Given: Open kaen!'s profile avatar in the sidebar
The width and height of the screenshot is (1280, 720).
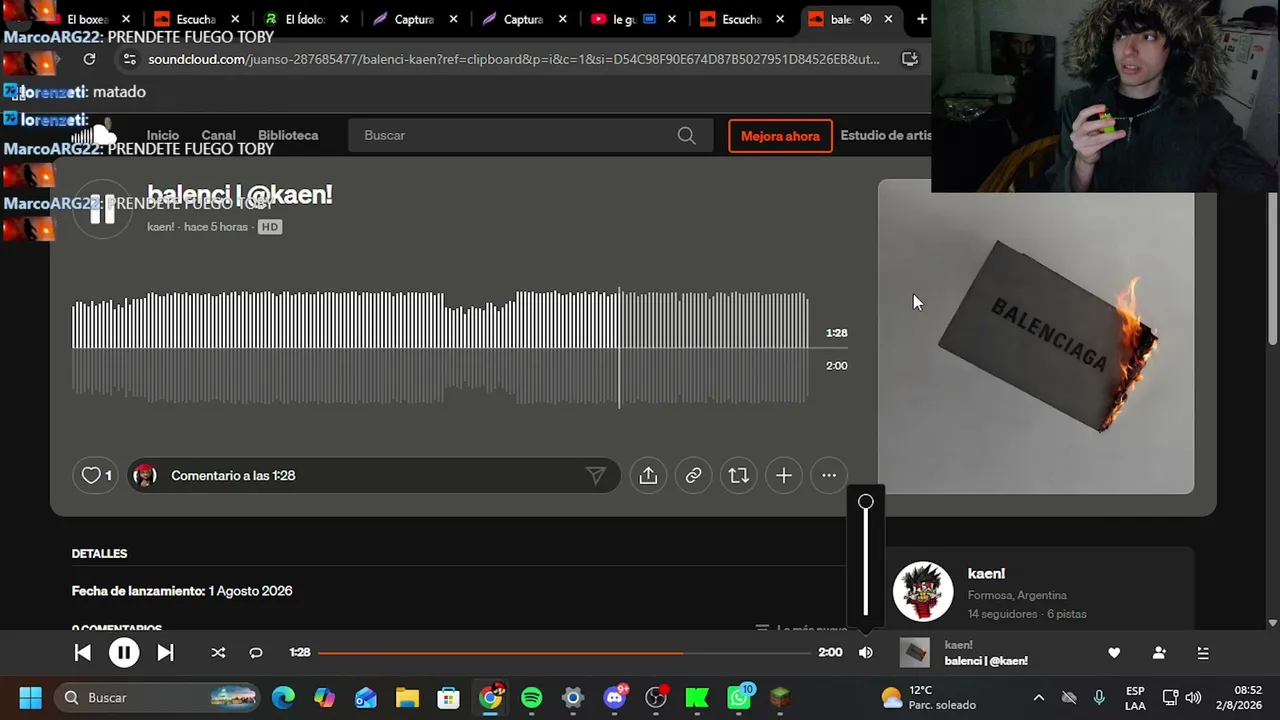Looking at the screenshot, I should (x=922, y=591).
